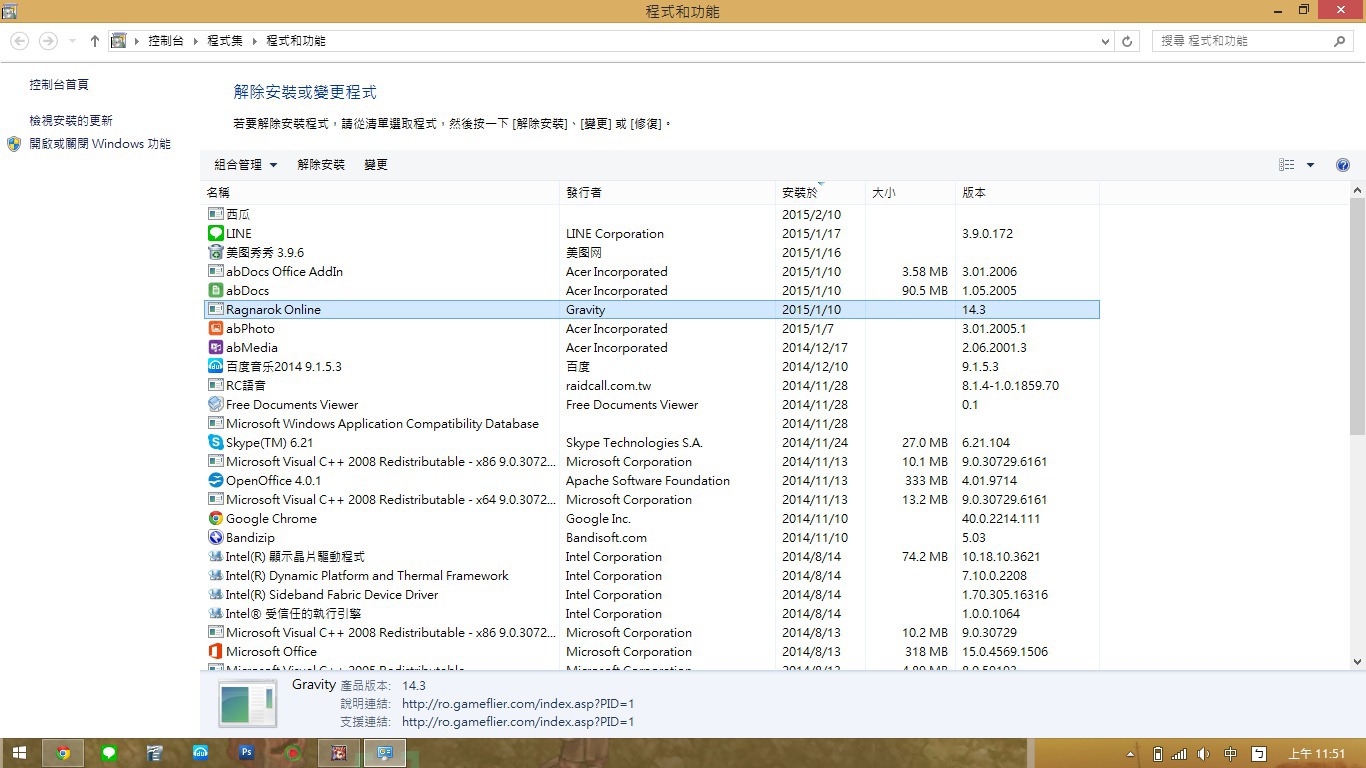Image resolution: width=1366 pixels, height=768 pixels.
Task: Click 控制台 in the breadcrumb path
Action: 166,41
